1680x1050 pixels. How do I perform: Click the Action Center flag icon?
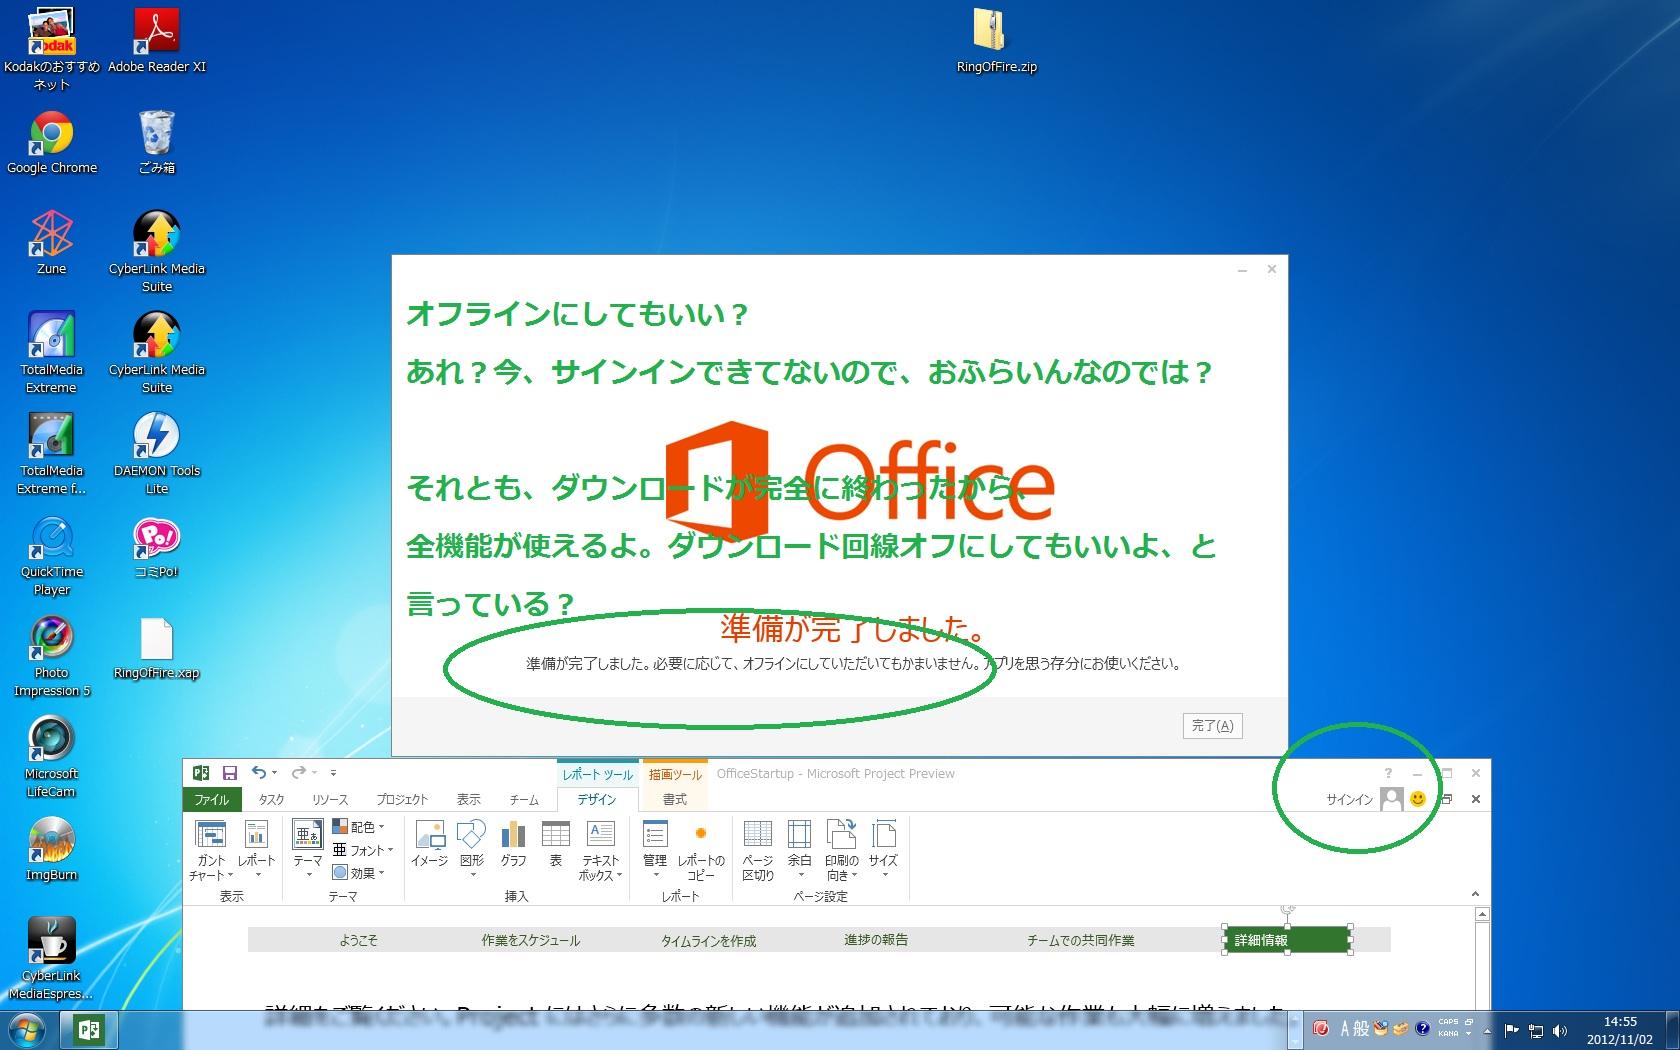tap(1512, 1031)
